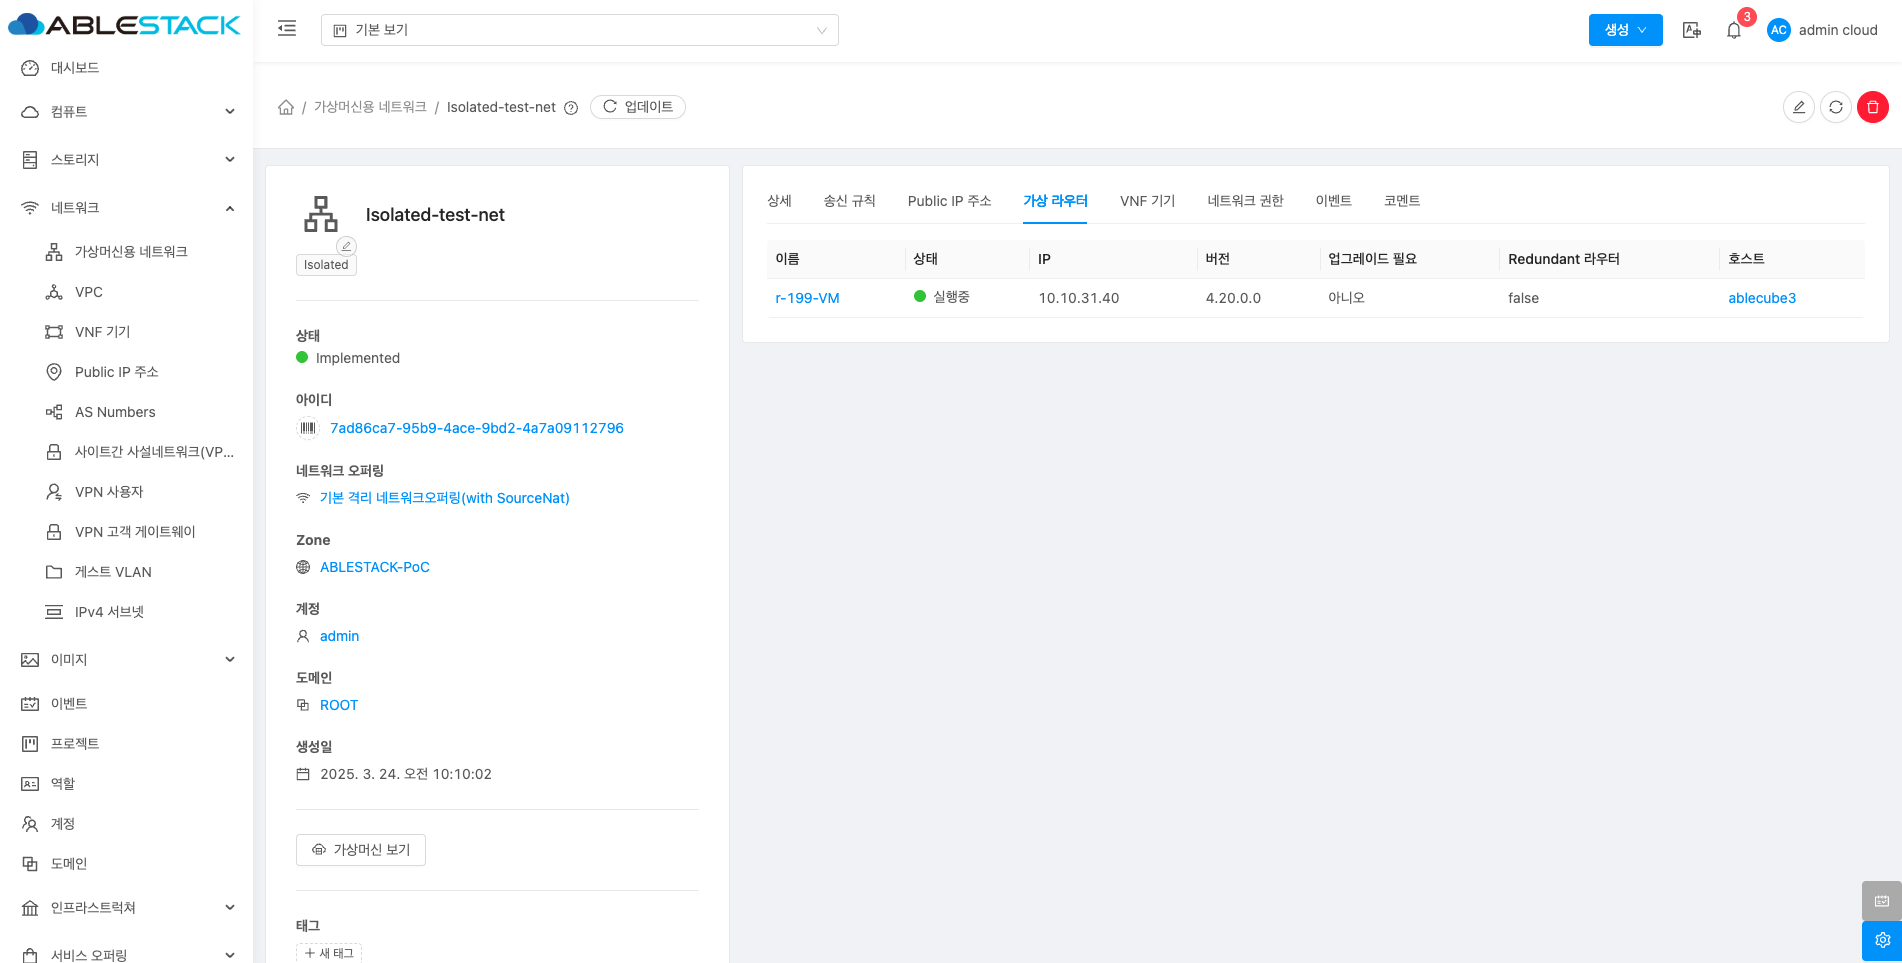Screen dimensions: 1902x963
Task: Click the help question mark icon
Action: [x=571, y=108]
